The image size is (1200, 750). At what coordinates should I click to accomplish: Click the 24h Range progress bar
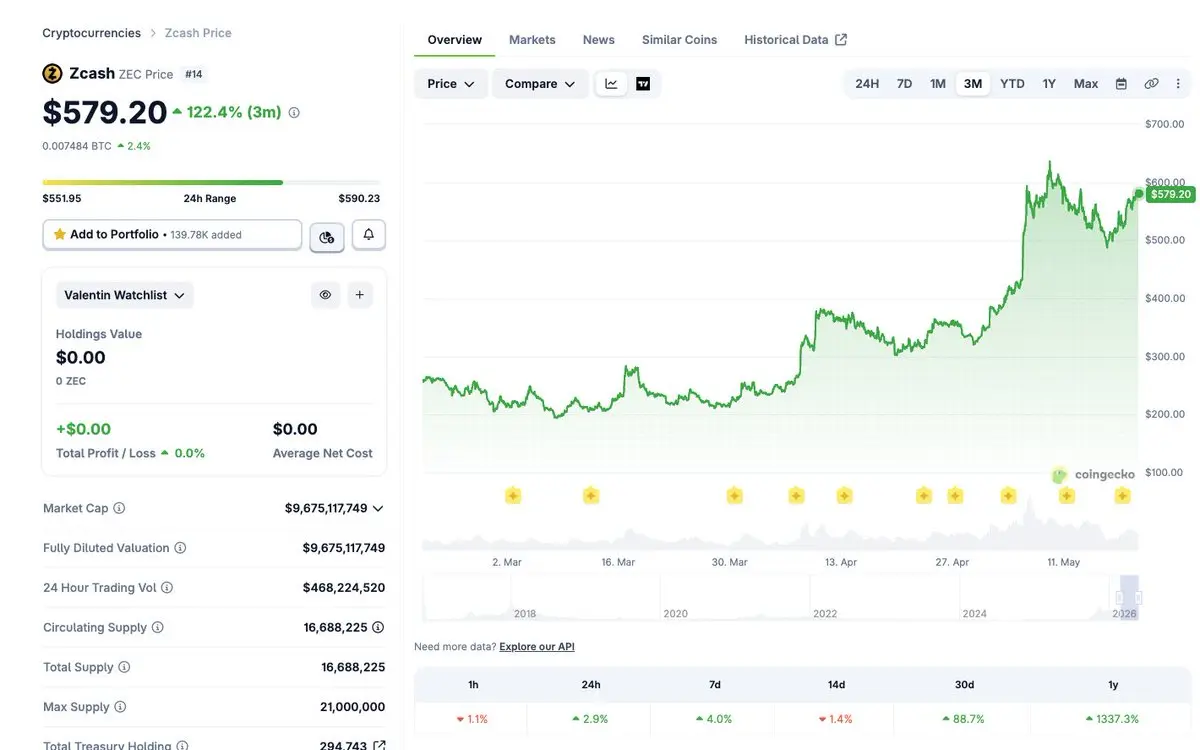(211, 182)
